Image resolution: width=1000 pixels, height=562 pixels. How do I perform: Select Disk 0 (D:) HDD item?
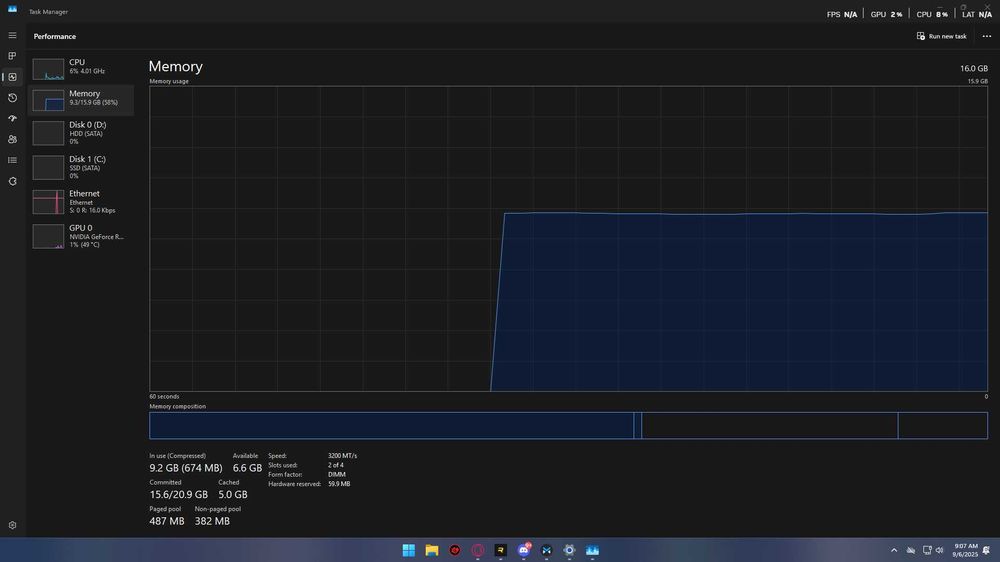(x=81, y=133)
